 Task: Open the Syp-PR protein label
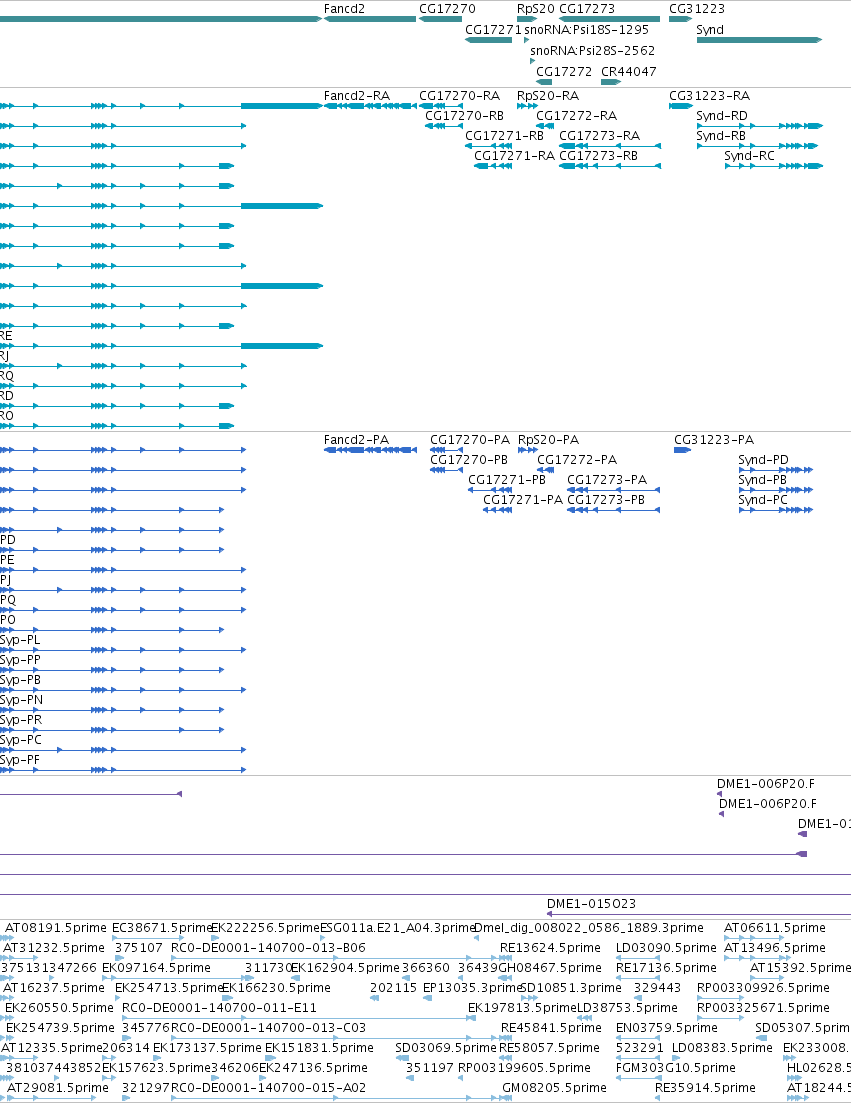coord(21,720)
